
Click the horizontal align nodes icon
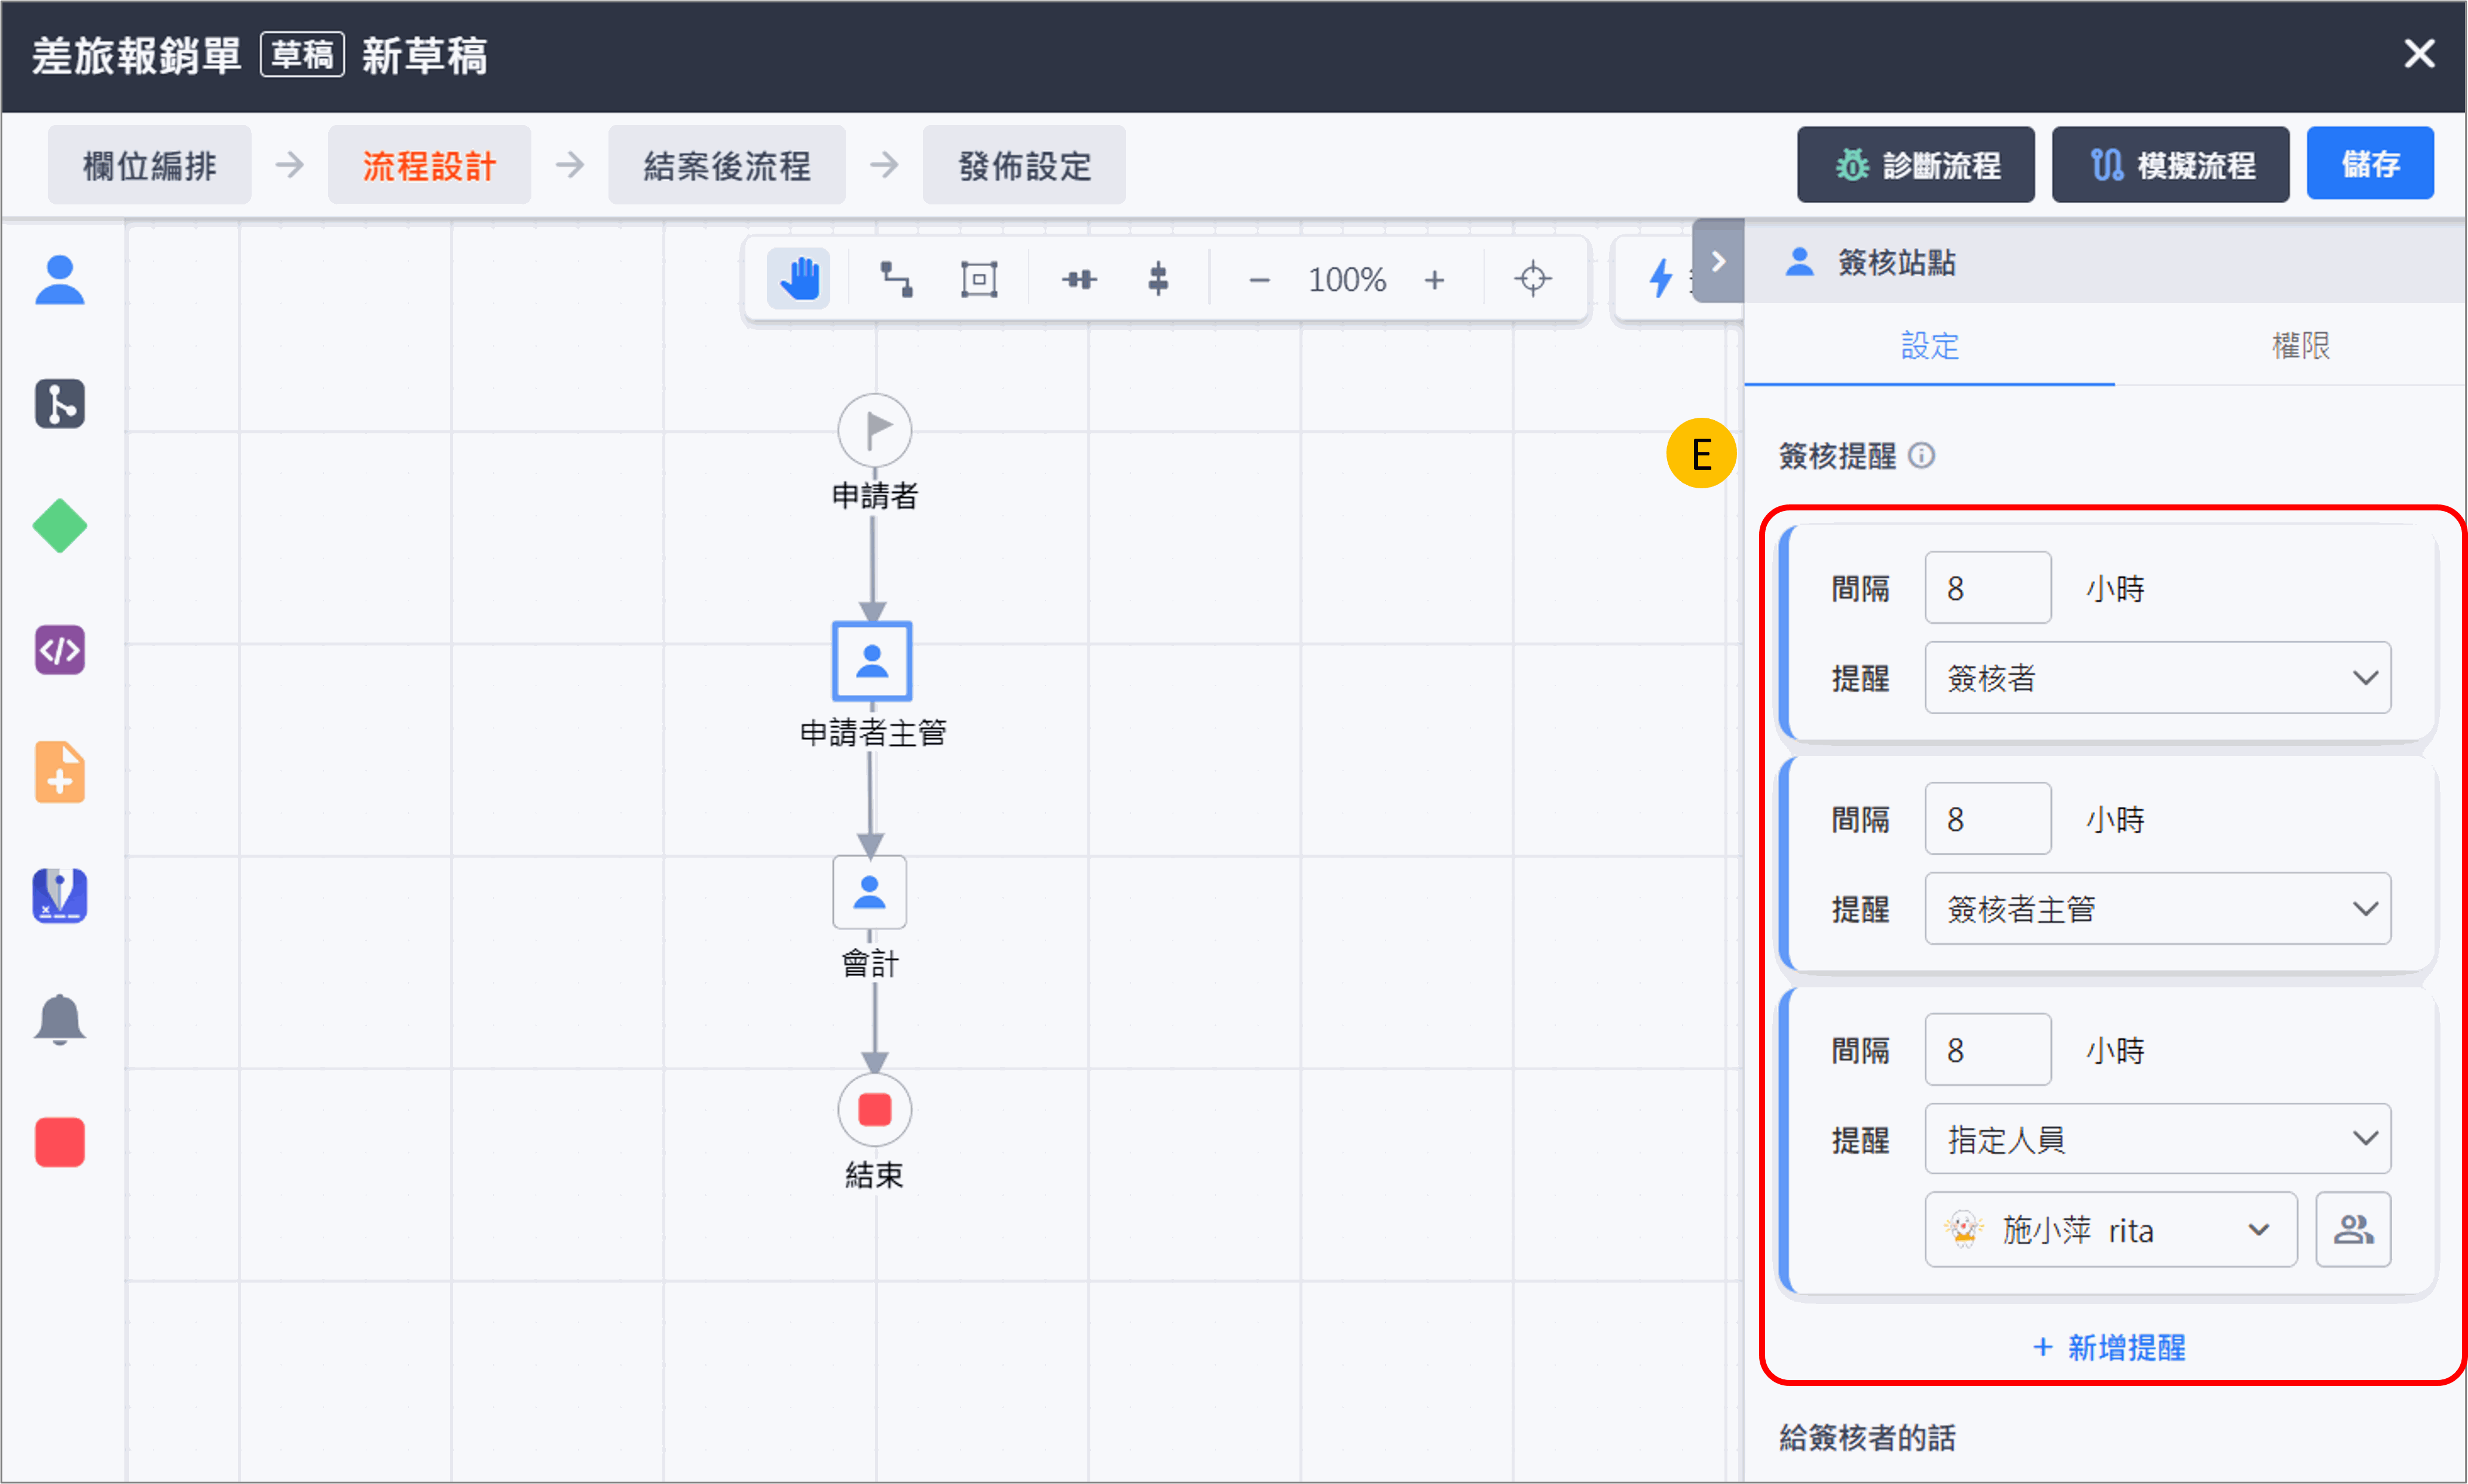1078,279
